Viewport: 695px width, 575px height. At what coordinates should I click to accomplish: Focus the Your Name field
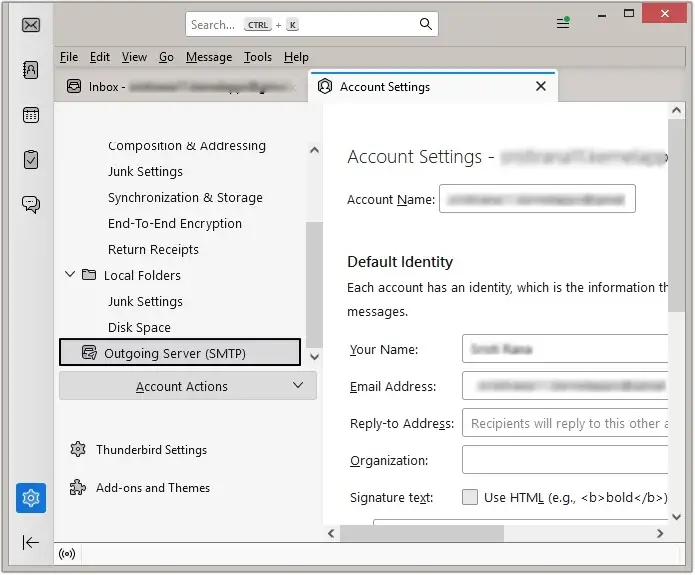[x=565, y=348]
